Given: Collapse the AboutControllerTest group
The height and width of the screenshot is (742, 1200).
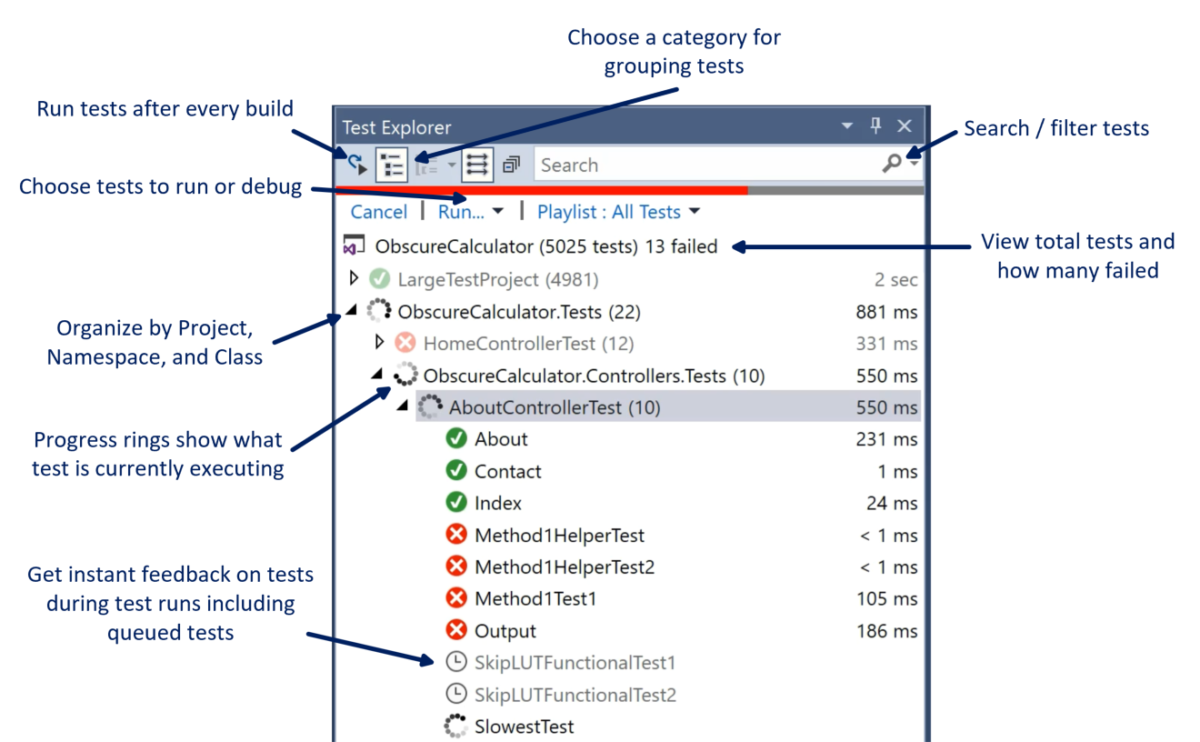Looking at the screenshot, I should [x=403, y=407].
